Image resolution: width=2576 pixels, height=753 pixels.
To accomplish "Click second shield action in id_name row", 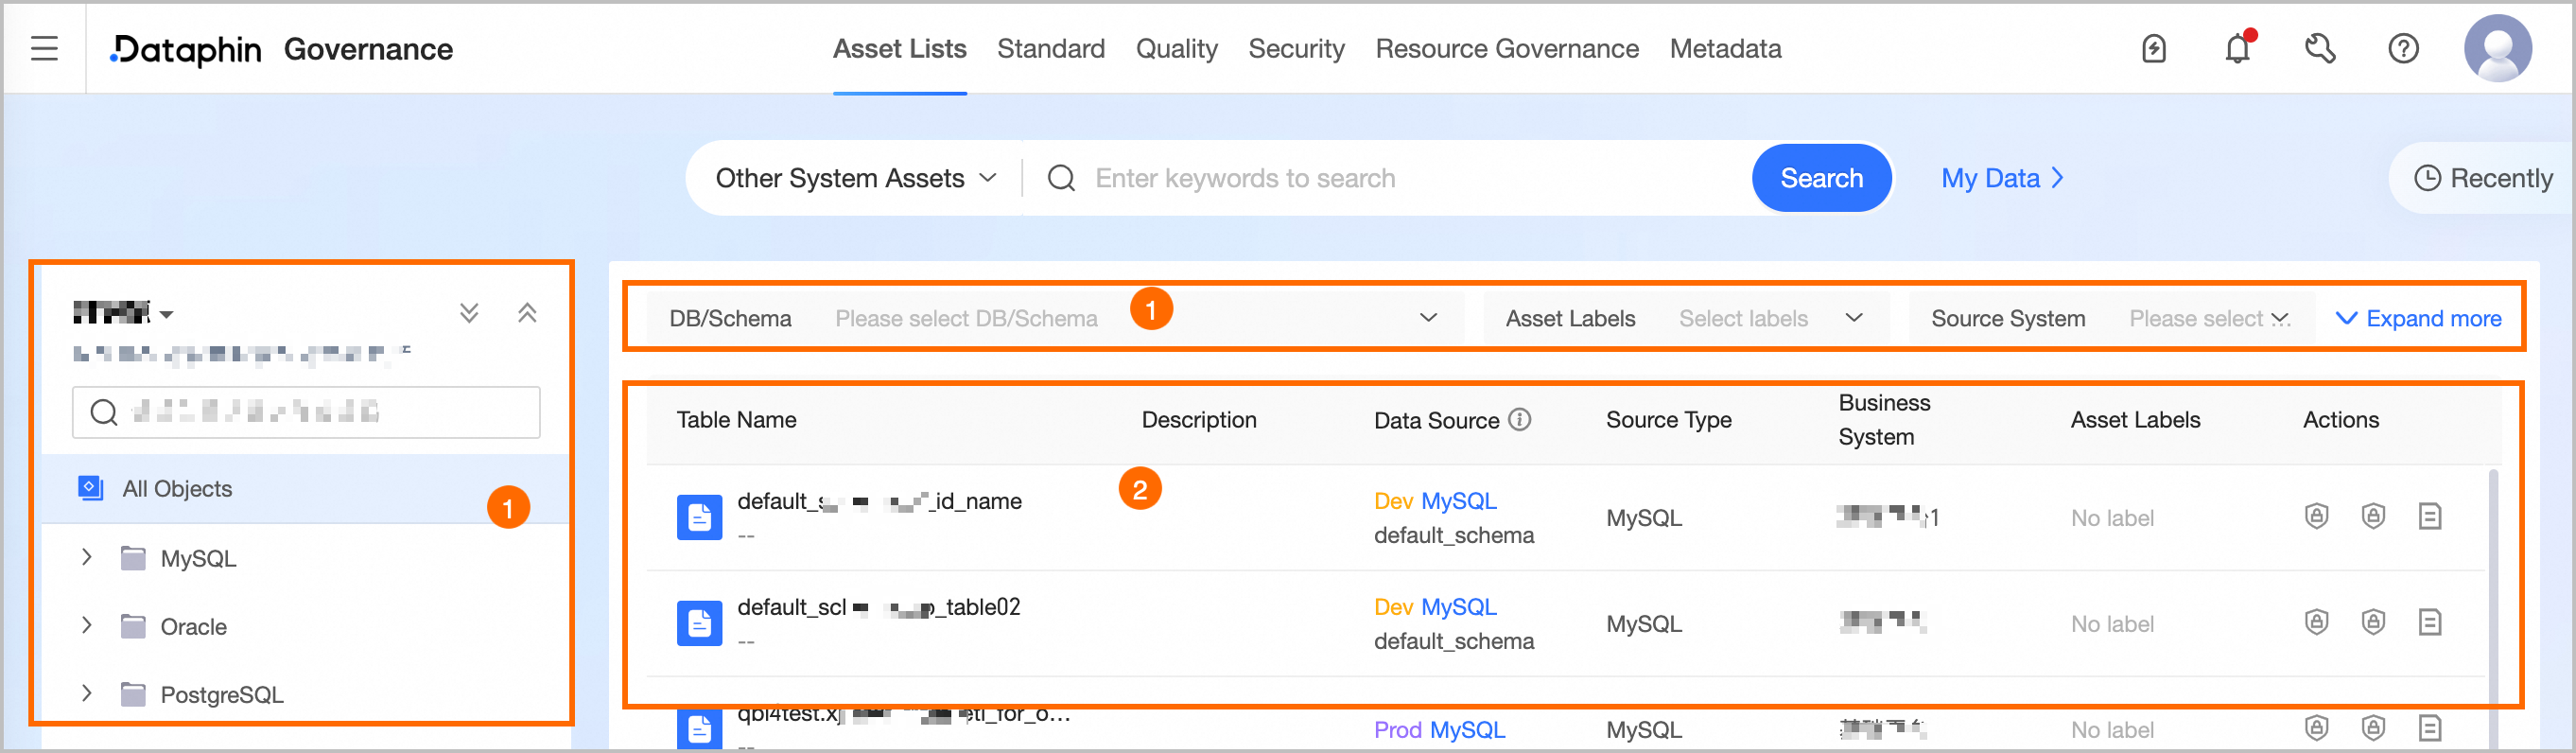I will (x=2373, y=516).
